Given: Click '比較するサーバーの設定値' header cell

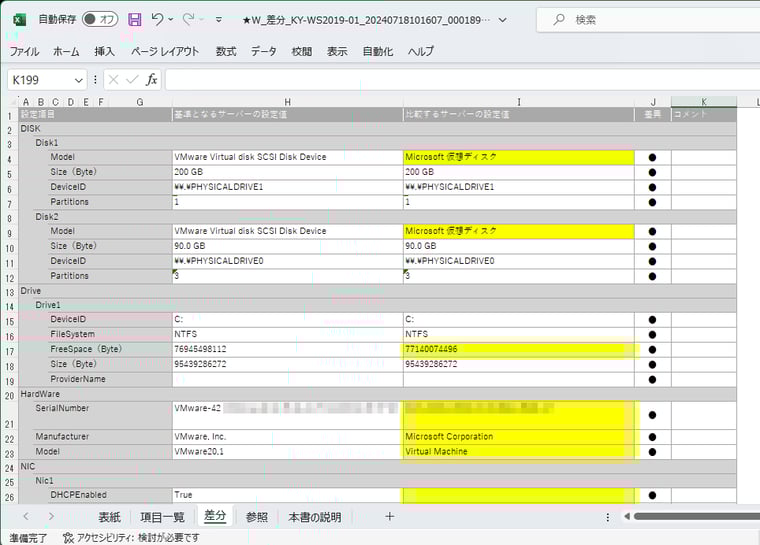Looking at the screenshot, I should click(x=519, y=114).
